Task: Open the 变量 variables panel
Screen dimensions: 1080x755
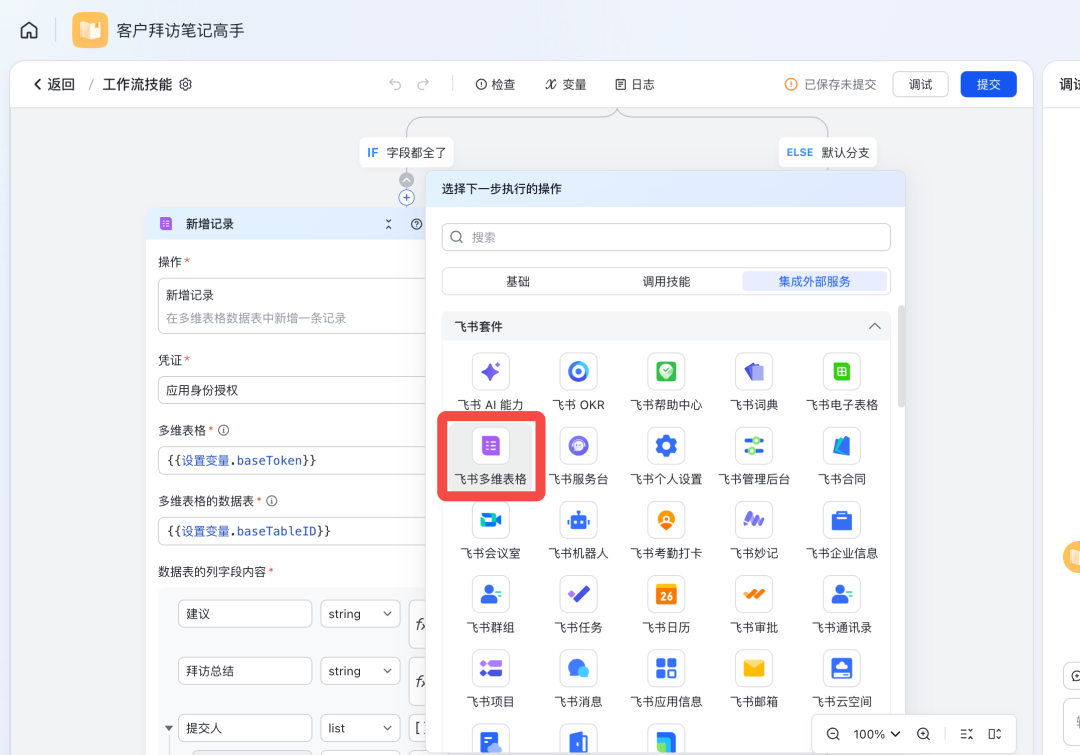Action: tap(565, 84)
